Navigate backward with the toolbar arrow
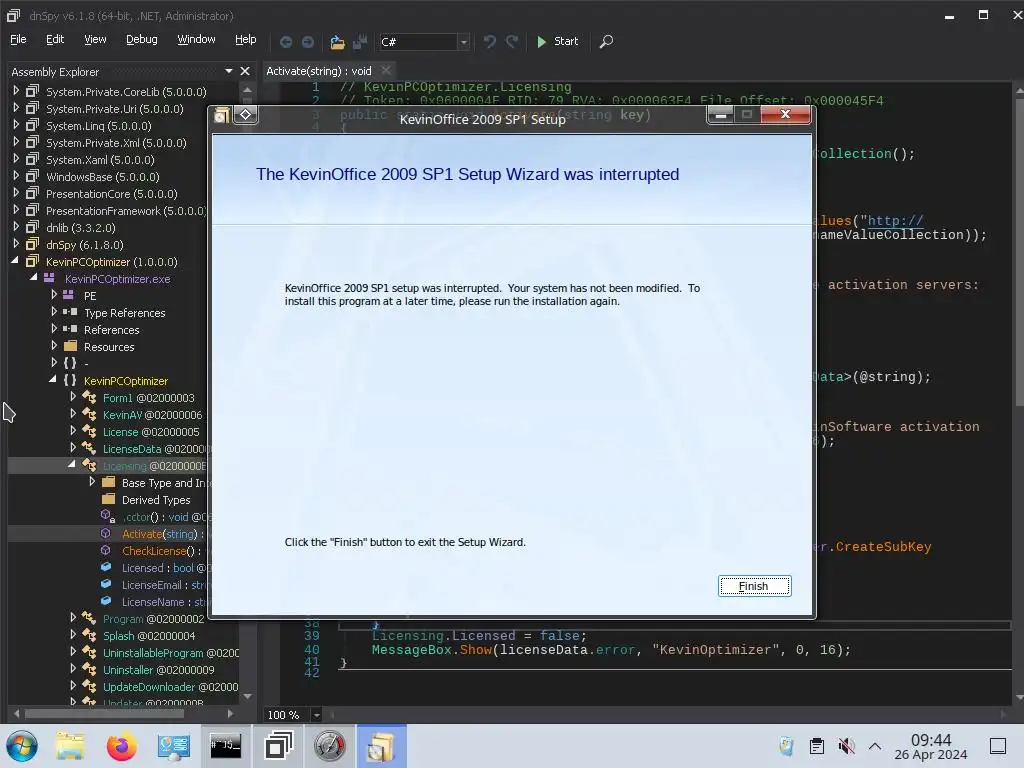 [285, 42]
